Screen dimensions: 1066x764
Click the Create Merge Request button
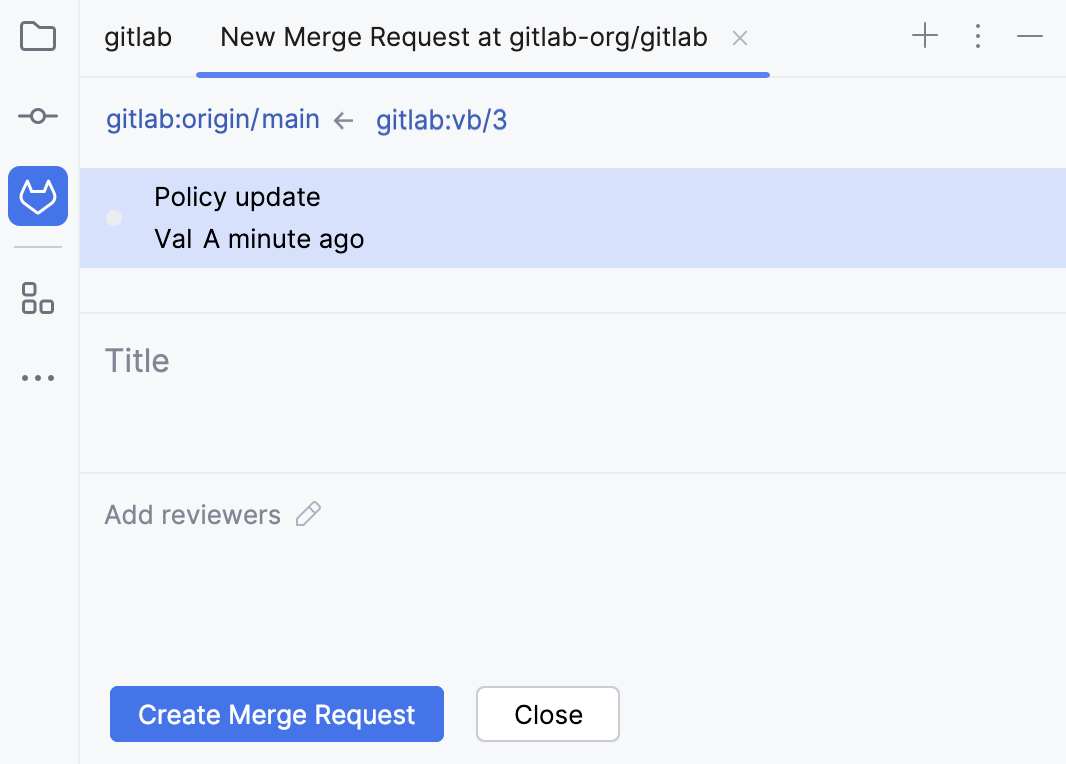click(276, 714)
